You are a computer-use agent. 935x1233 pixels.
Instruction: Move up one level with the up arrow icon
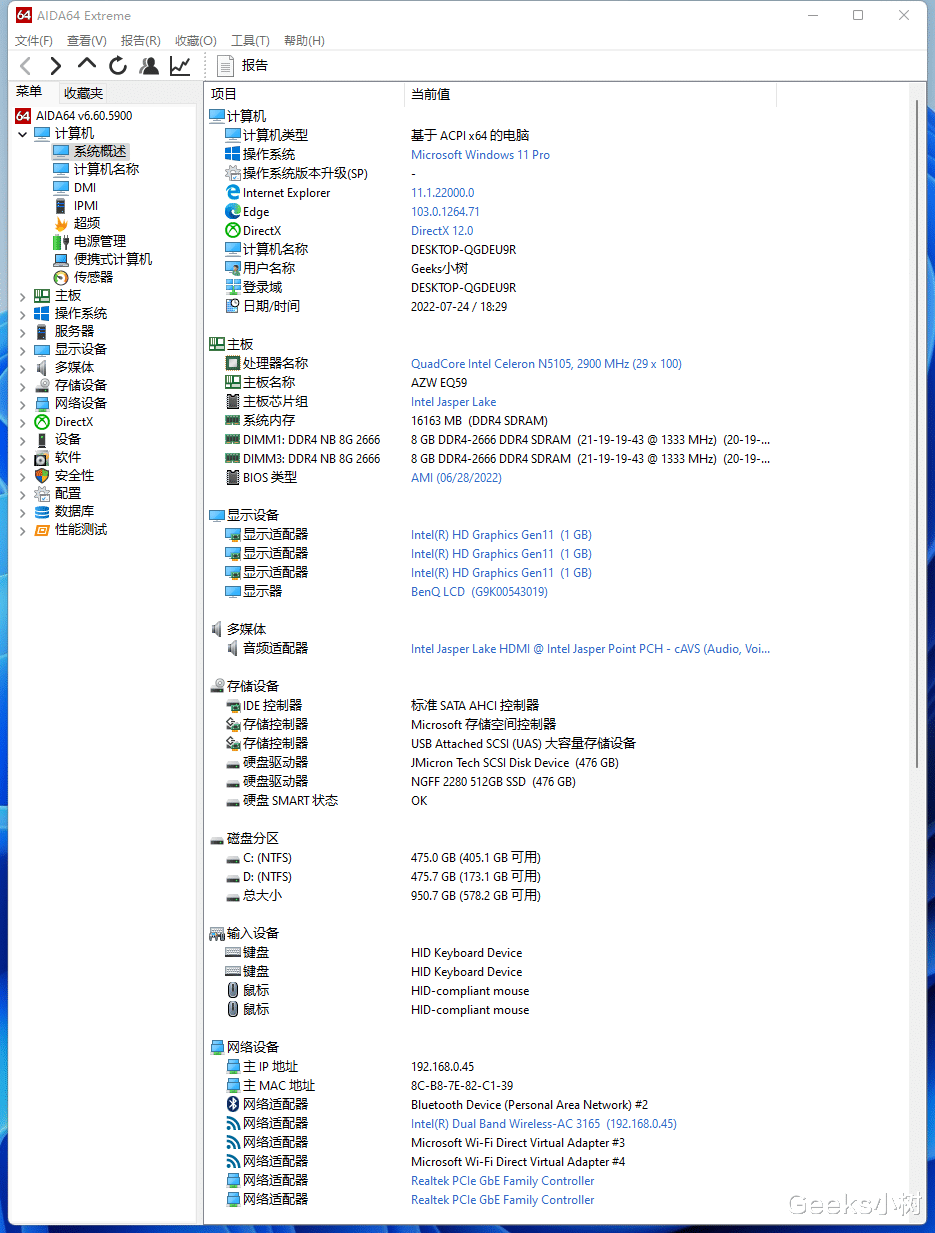click(x=87, y=65)
